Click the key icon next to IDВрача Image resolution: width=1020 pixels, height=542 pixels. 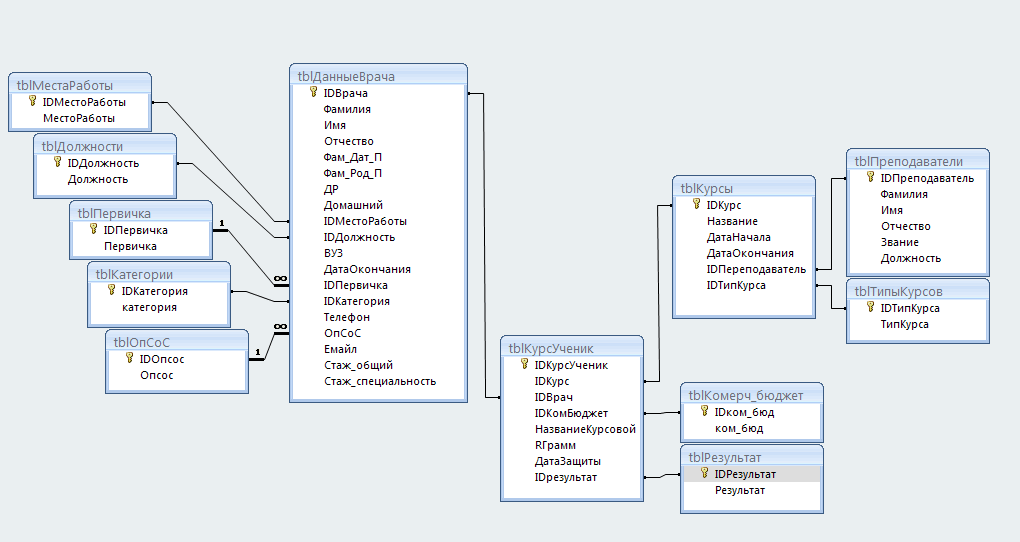tap(314, 92)
